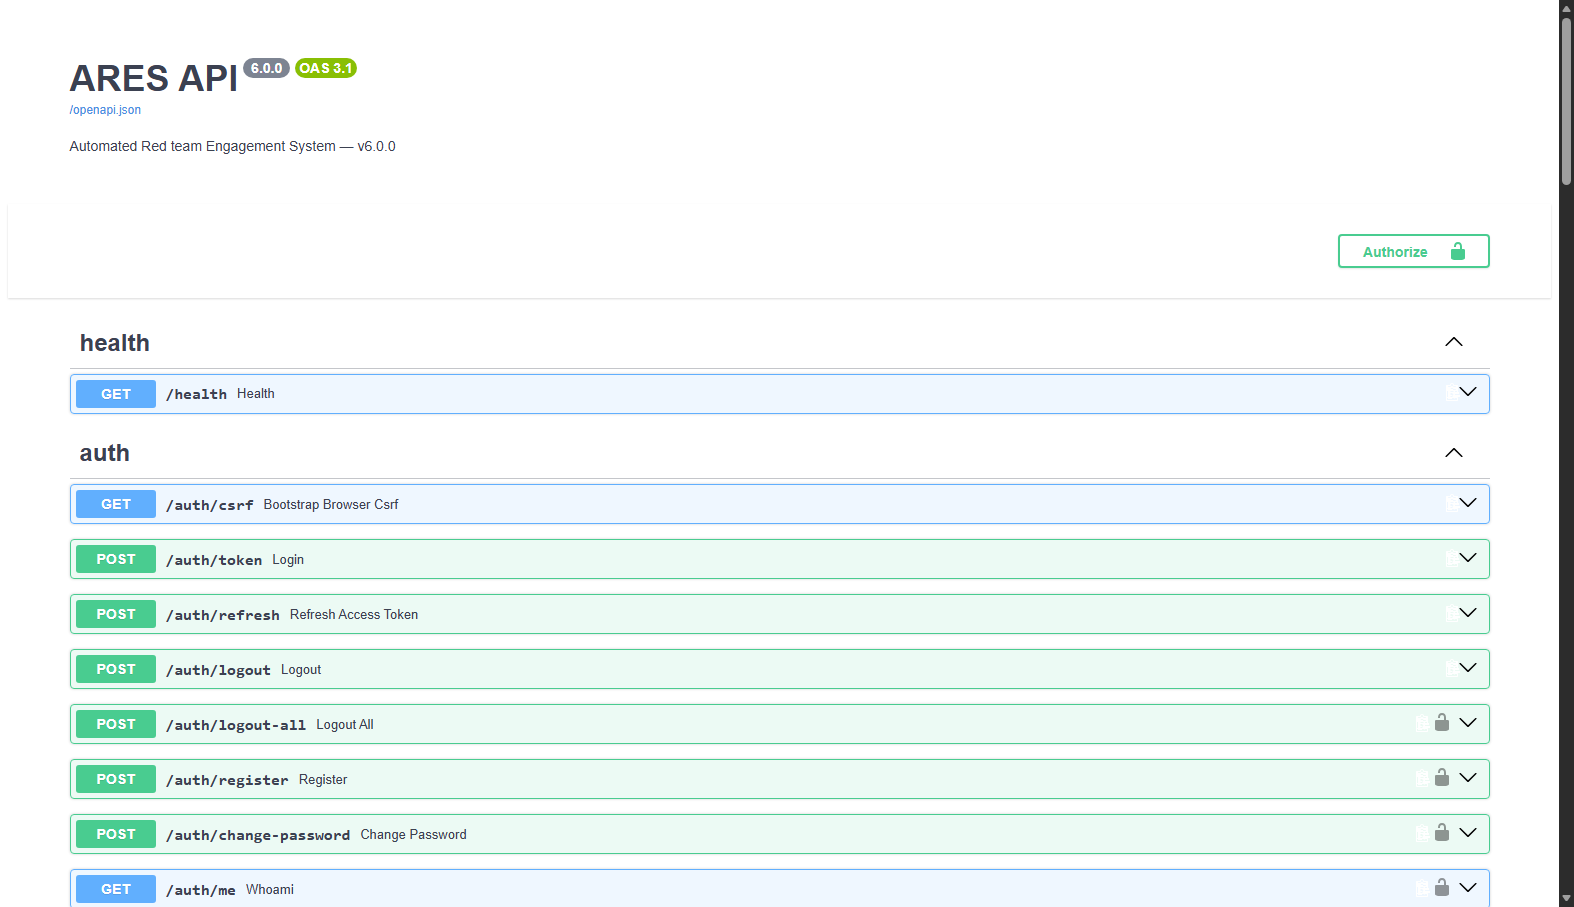Click the 'Logout All' summary text
This screenshot has height=907, width=1574.
coord(345,724)
